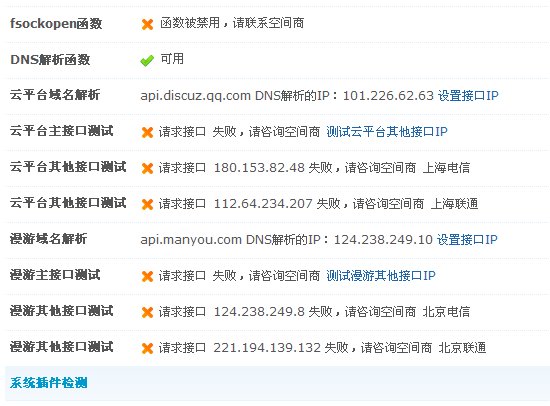The image size is (550, 406).
Task: Click the IP 101.226.62.63
Action: click(x=388, y=96)
